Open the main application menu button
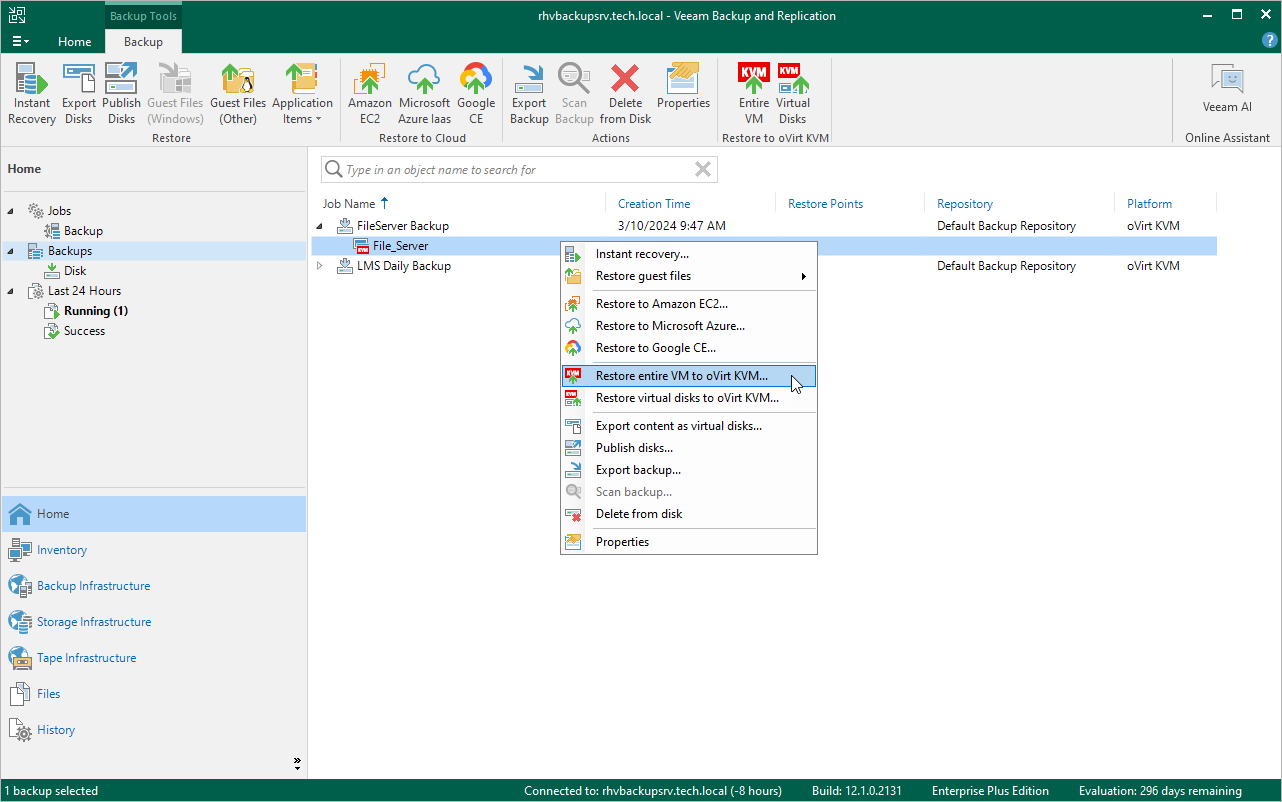The width and height of the screenshot is (1282, 802). [20, 41]
